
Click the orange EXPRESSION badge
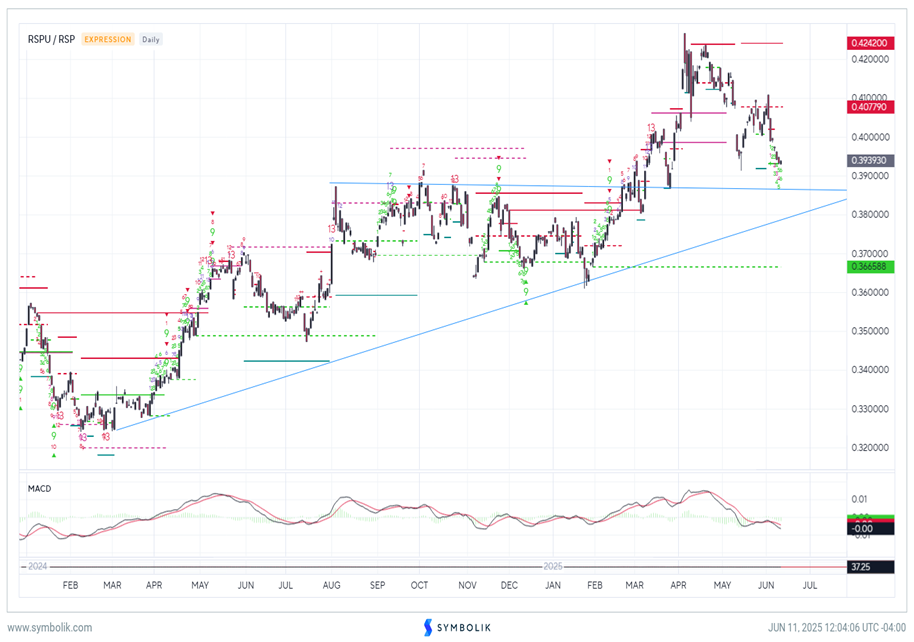point(107,39)
